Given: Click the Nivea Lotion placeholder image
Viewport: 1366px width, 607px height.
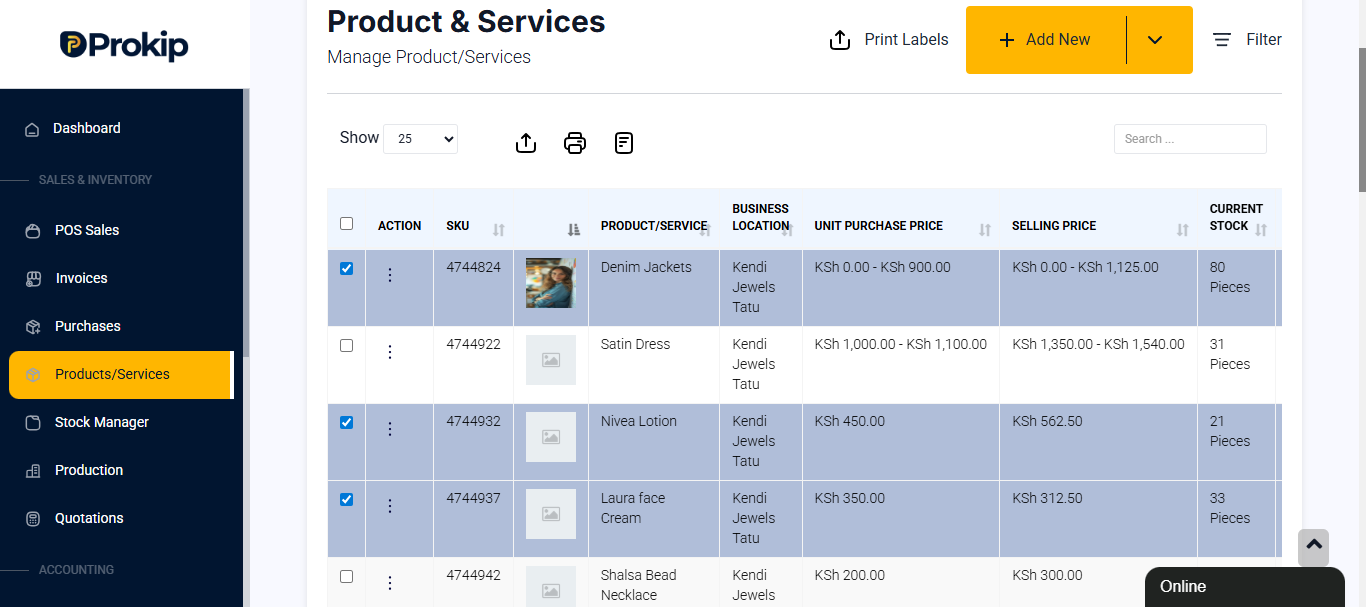Looking at the screenshot, I should (551, 437).
